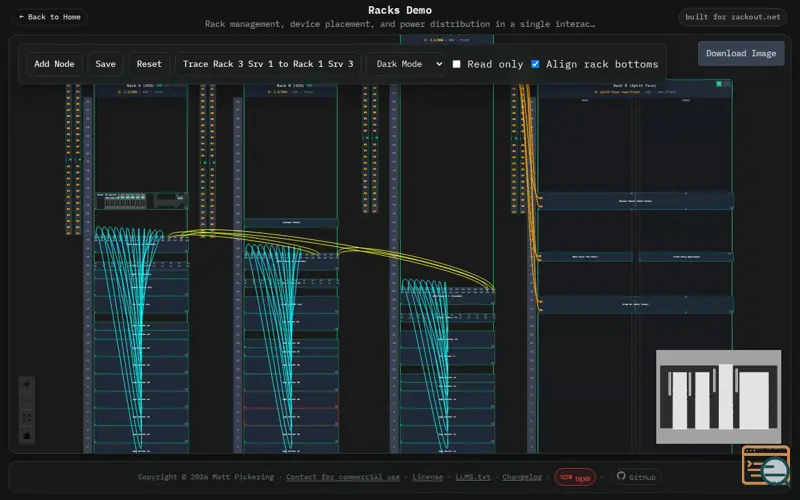Open the npm package badge
The image size is (800, 500).
[575, 477]
